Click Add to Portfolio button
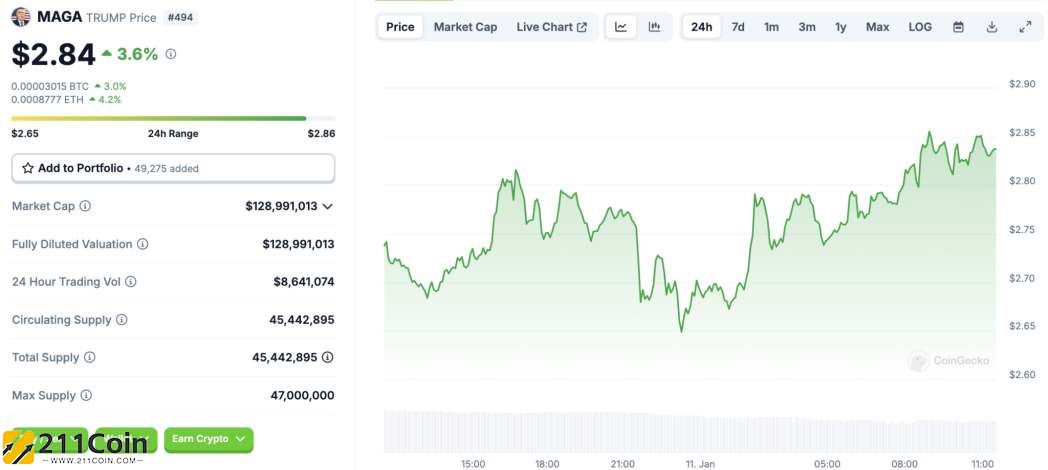Image resolution: width=1048 pixels, height=470 pixels. pyautogui.click(x=173, y=168)
